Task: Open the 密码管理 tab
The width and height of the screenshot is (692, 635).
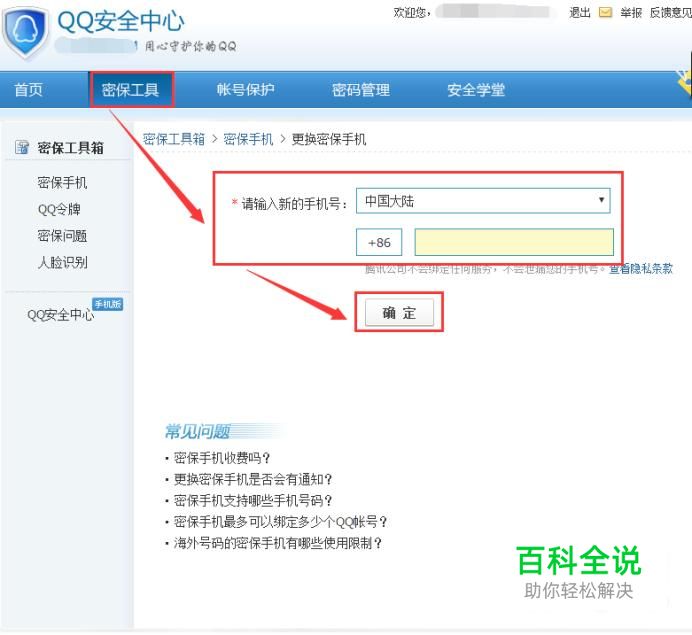Action: [361, 90]
